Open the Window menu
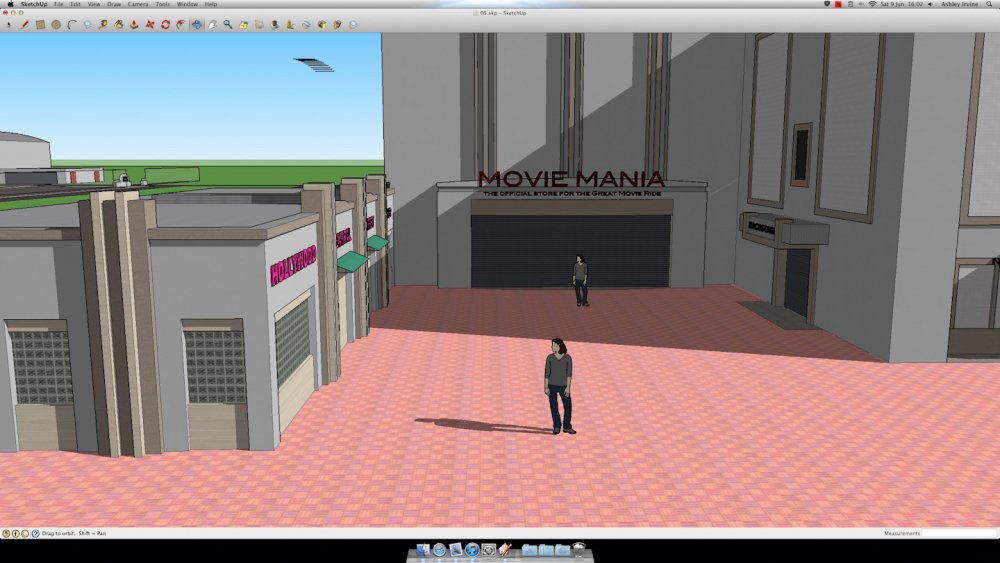 [x=187, y=4]
